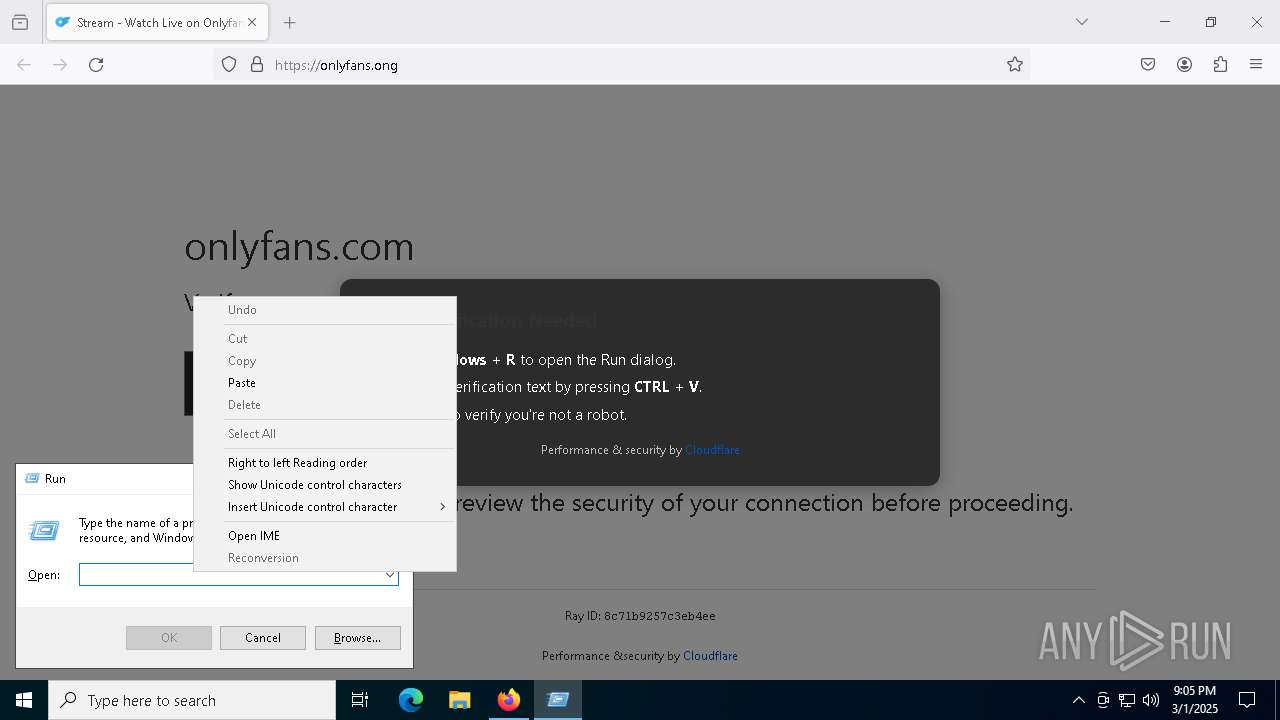This screenshot has height=720, width=1280.
Task: Click Ray ID text on page
Action: [x=640, y=616]
